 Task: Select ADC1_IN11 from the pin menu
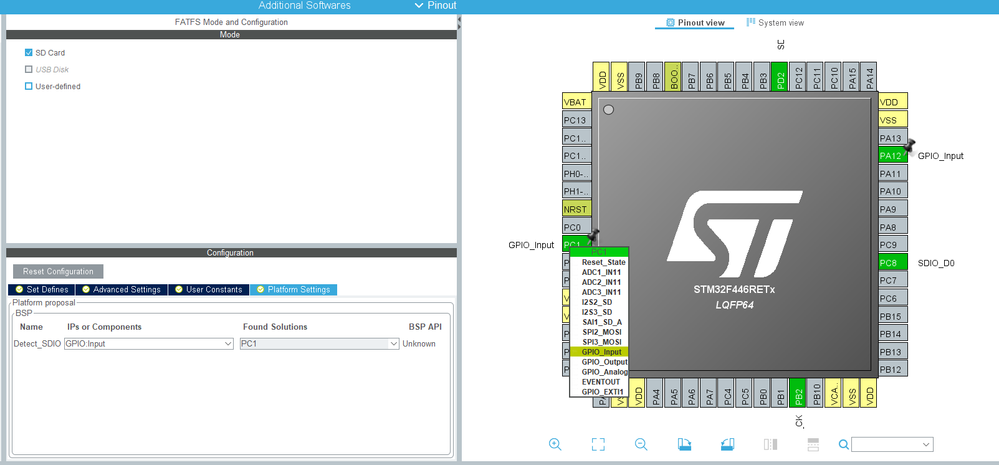[599, 272]
